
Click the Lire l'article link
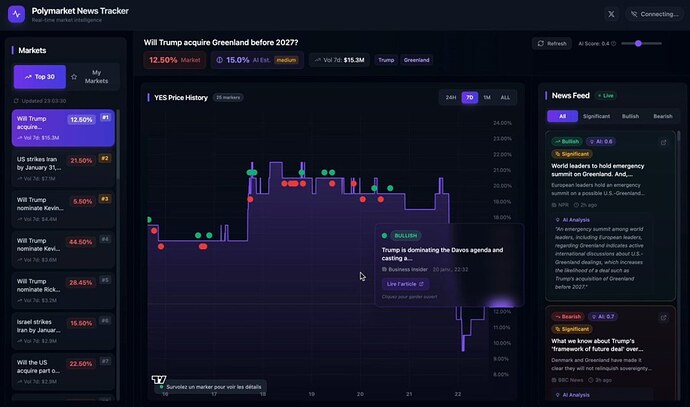[x=405, y=284]
